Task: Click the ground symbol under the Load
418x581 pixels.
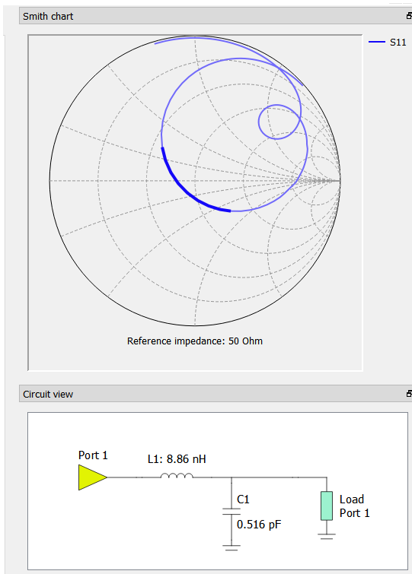Action: (x=326, y=536)
